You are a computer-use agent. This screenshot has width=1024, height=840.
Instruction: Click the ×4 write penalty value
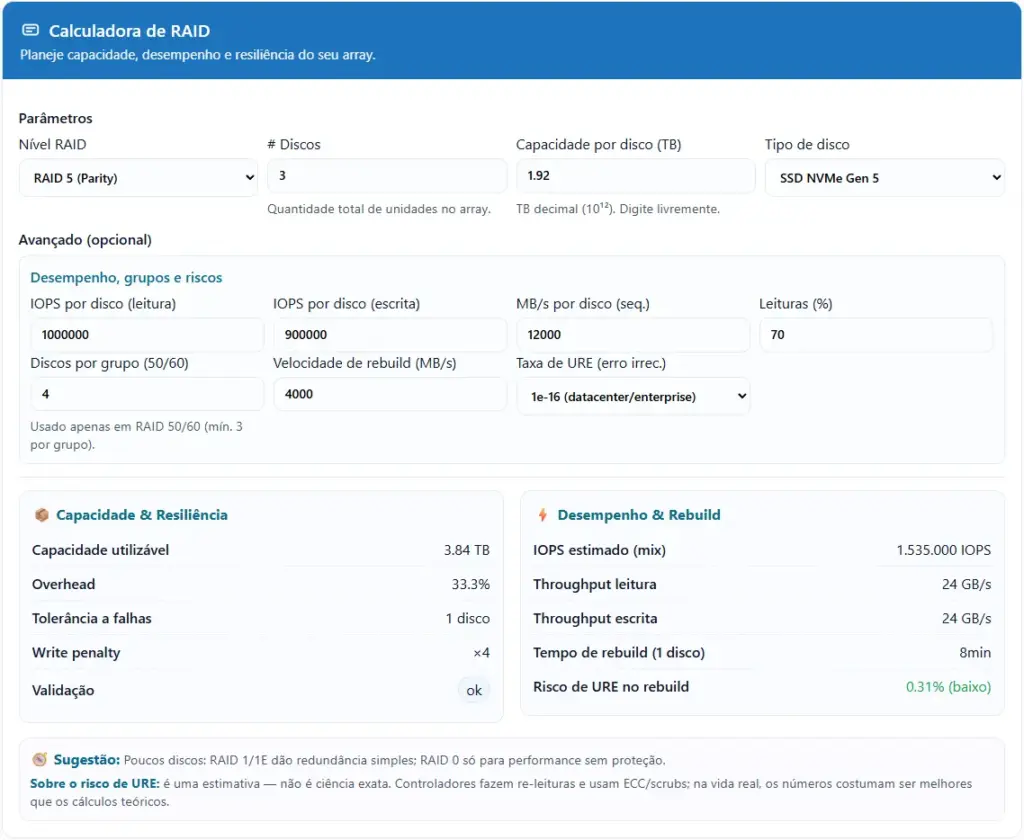(x=481, y=653)
